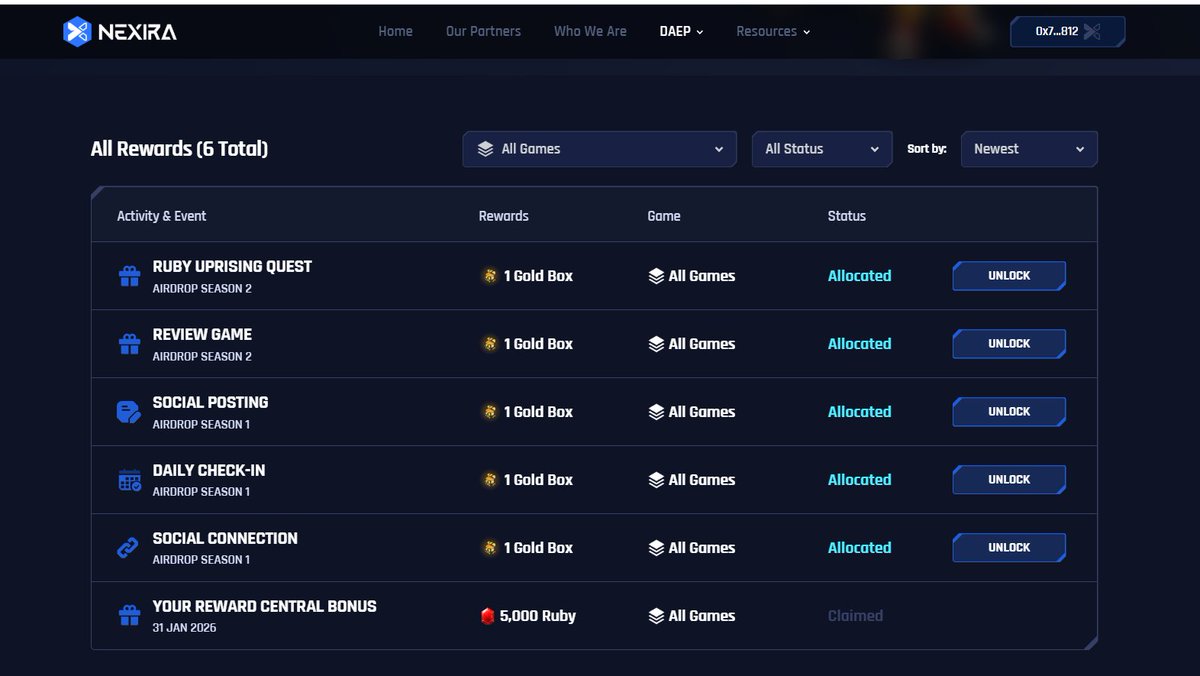Click the crossed-swords icon in the wallet button
Image resolution: width=1200 pixels, height=676 pixels.
[x=1091, y=32]
